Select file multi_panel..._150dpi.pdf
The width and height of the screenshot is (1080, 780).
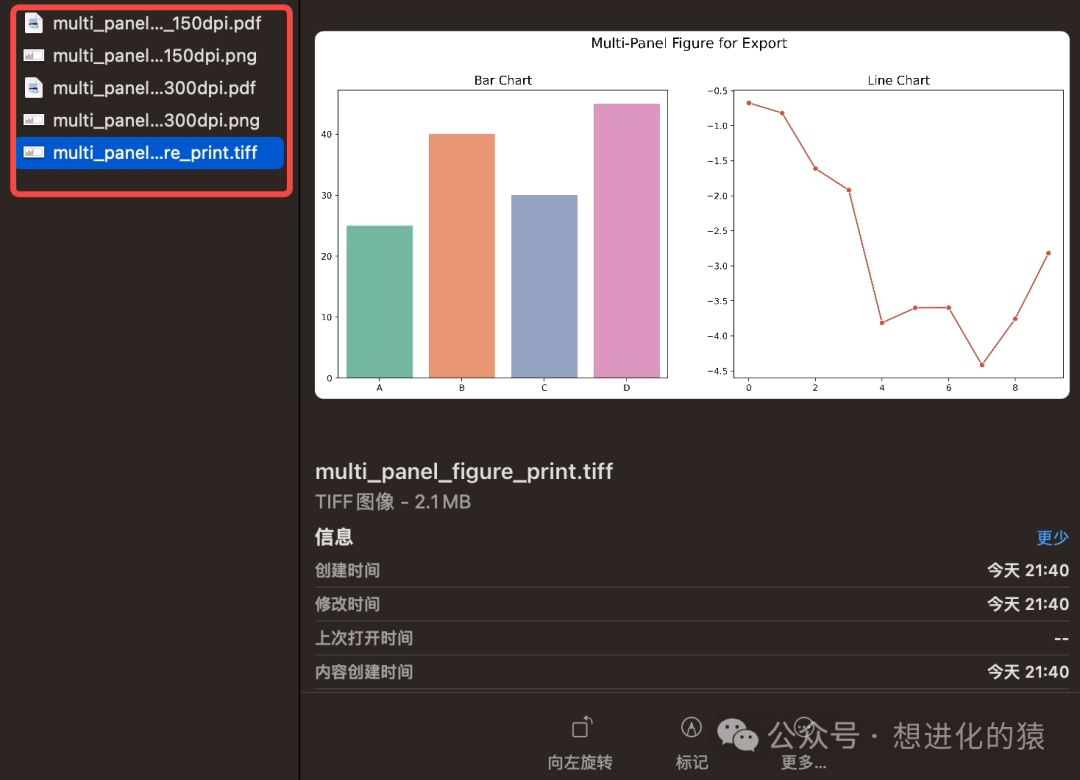pos(150,23)
